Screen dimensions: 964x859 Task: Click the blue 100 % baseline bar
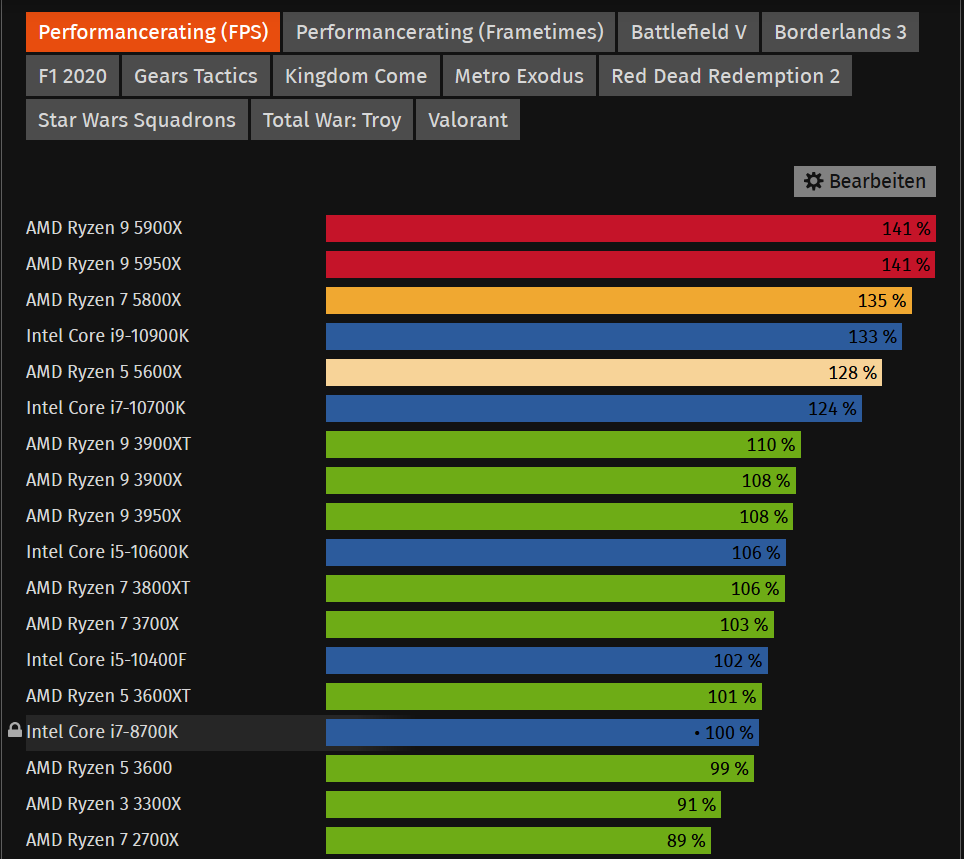542,732
